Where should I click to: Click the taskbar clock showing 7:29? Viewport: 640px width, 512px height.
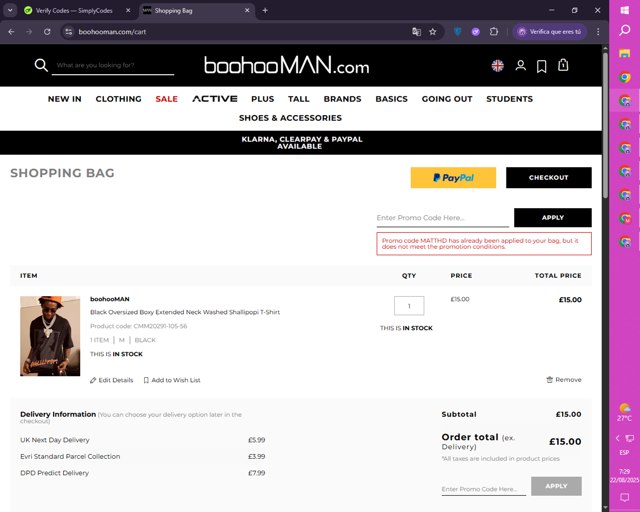click(624, 476)
